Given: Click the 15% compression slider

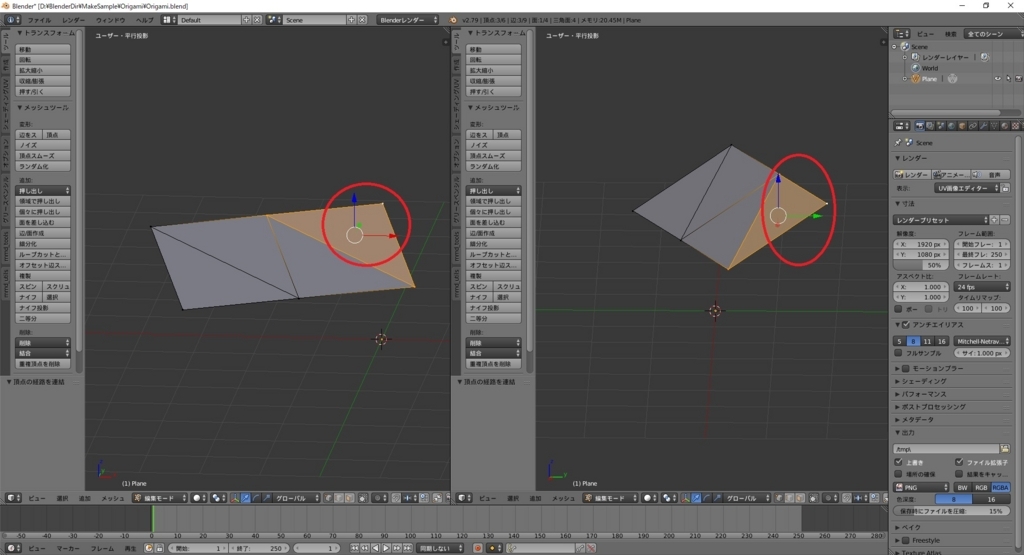Looking at the screenshot, I should (952, 511).
